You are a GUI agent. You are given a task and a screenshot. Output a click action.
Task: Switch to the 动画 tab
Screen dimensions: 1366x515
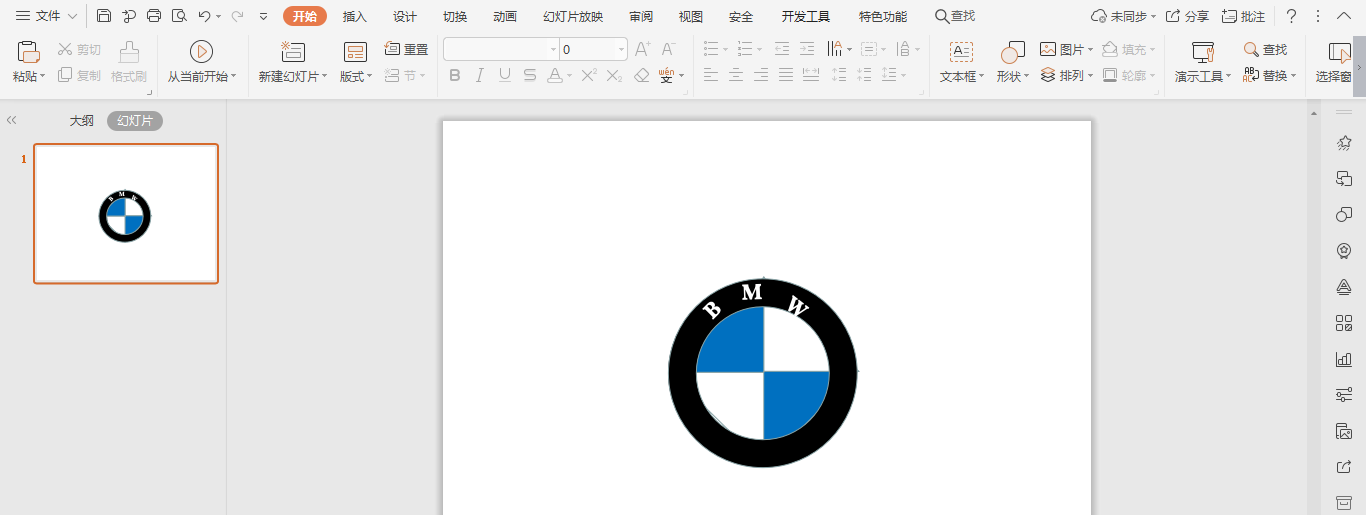505,16
